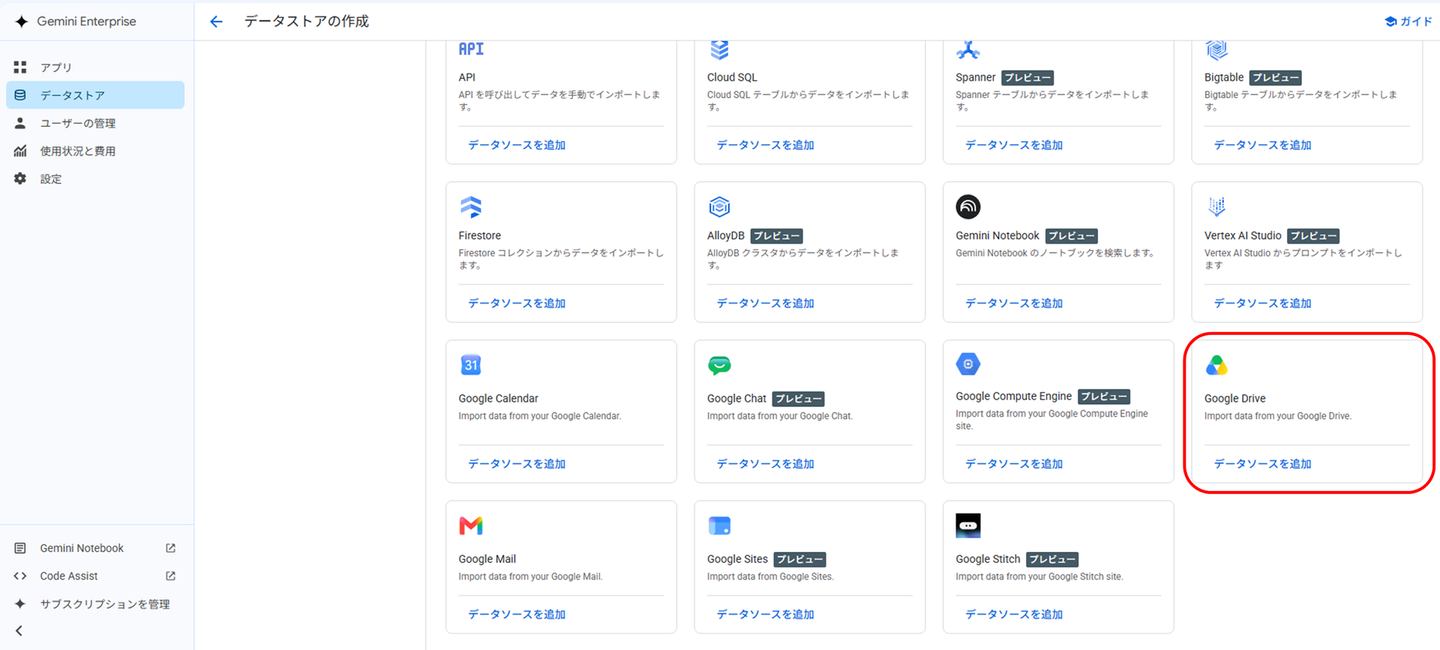This screenshot has width=1440, height=650.
Task: Open ユーザーの管理 in the sidebar
Action: [x=95, y=123]
